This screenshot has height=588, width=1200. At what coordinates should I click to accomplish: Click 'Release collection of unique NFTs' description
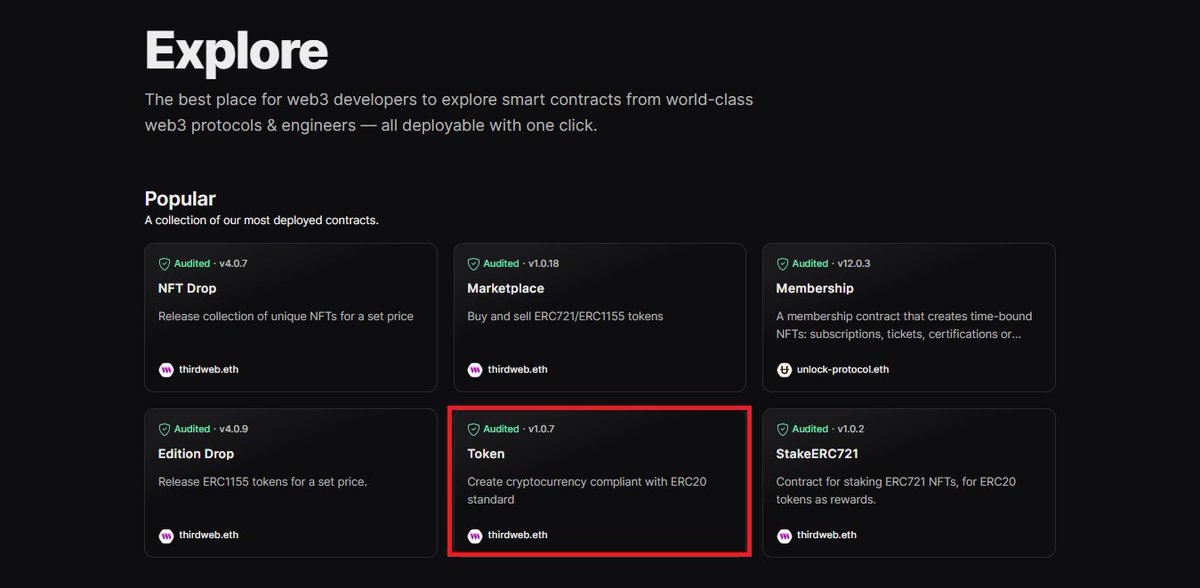(286, 316)
